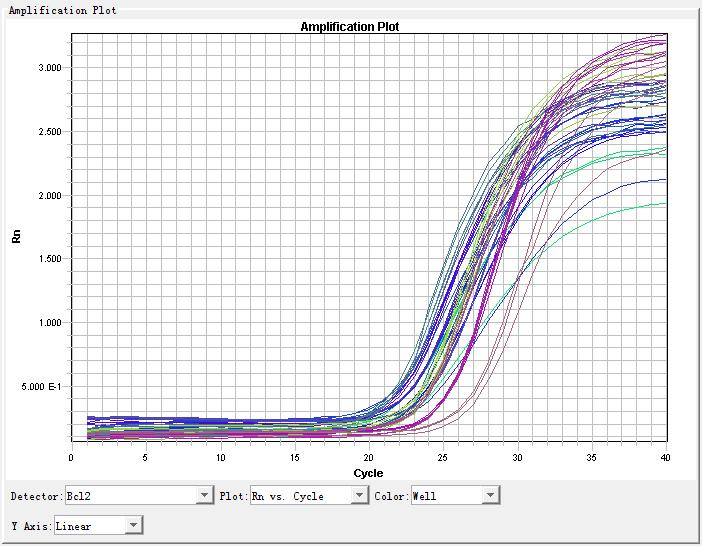702x546 pixels.
Task: Expand the Y Axis dropdown arrow
Action: click(133, 525)
